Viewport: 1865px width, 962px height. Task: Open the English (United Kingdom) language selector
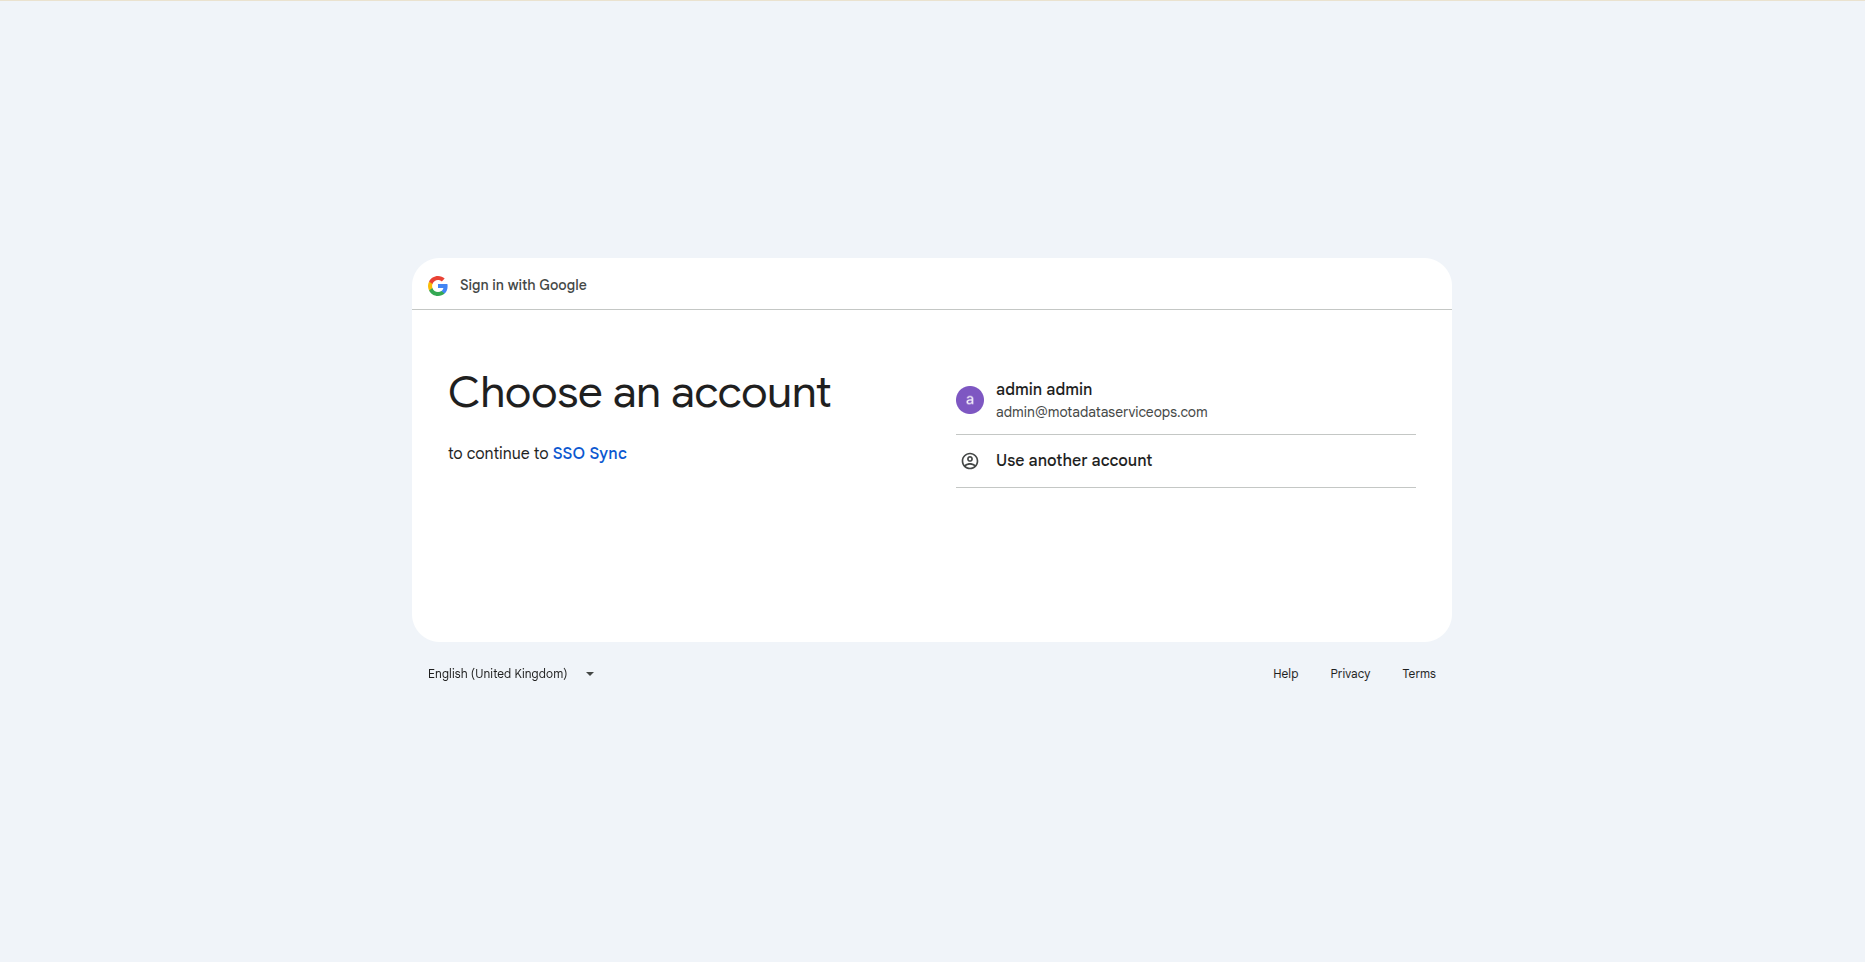point(498,674)
